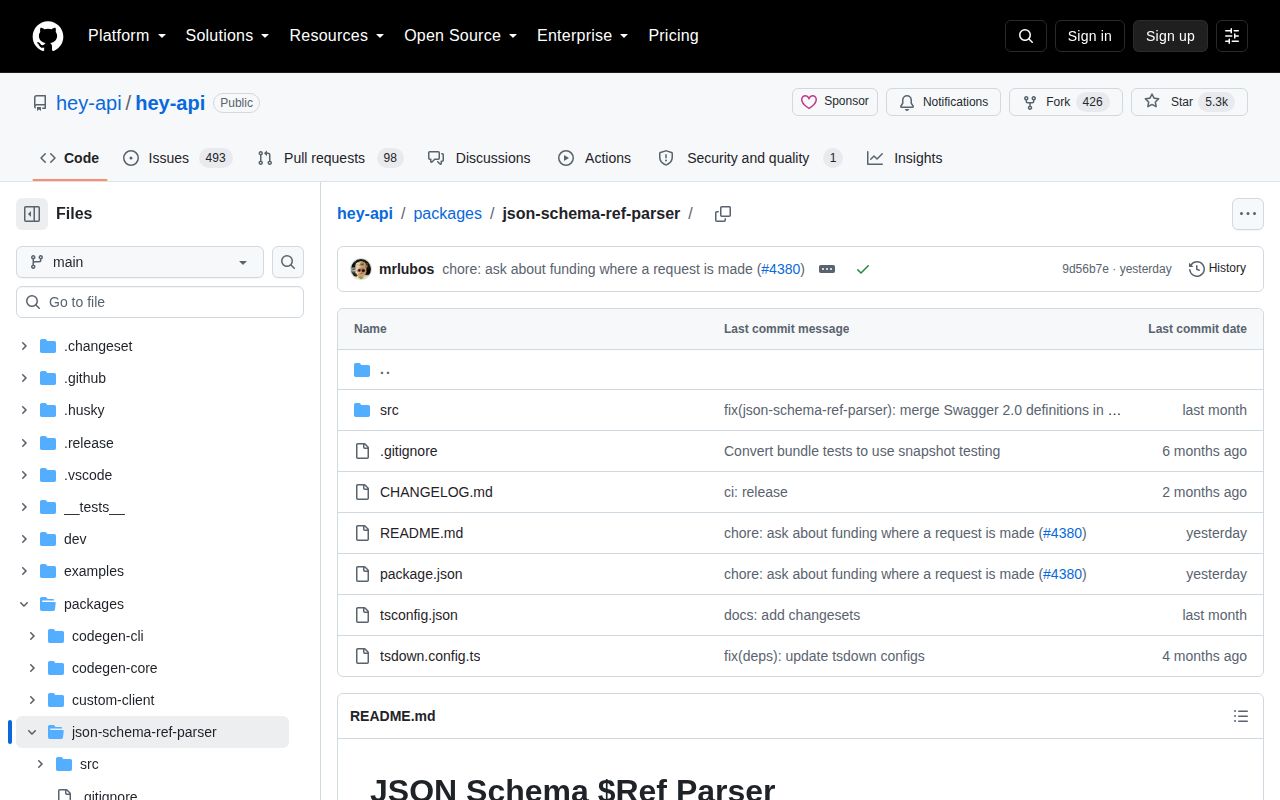Open the mrlubos username link
This screenshot has height=800, width=1280.
[x=406, y=269]
